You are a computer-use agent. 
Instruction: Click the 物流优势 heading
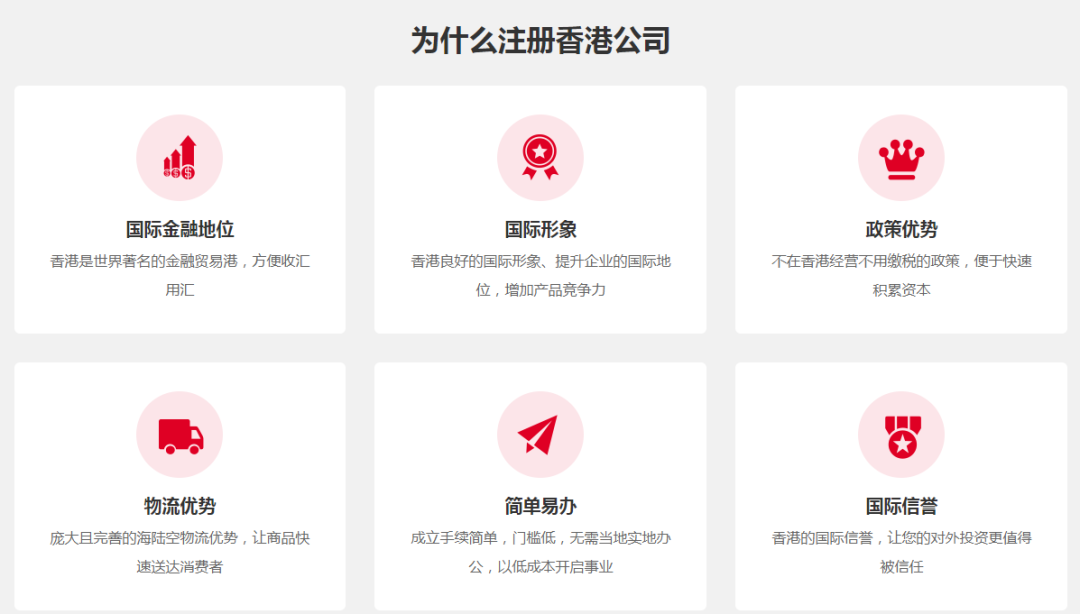click(x=179, y=506)
